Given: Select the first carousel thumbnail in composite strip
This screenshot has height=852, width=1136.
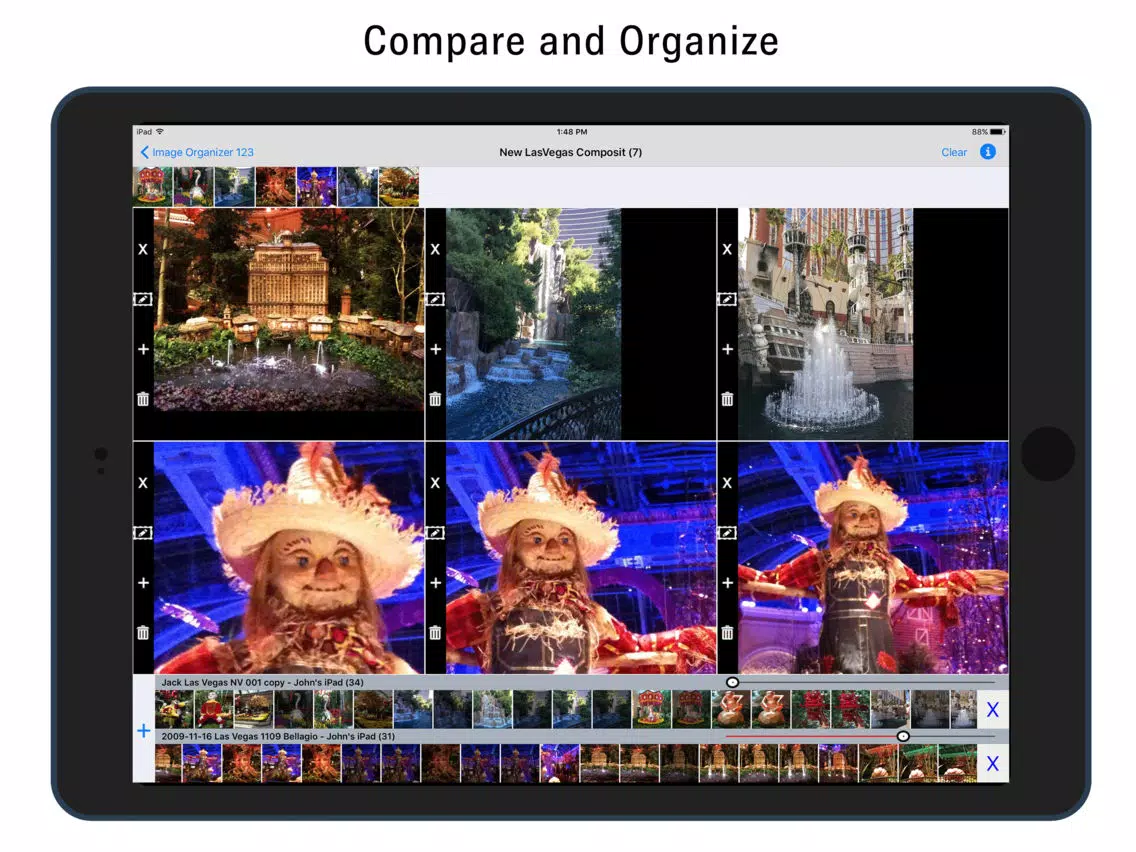Looking at the screenshot, I should 153,187.
